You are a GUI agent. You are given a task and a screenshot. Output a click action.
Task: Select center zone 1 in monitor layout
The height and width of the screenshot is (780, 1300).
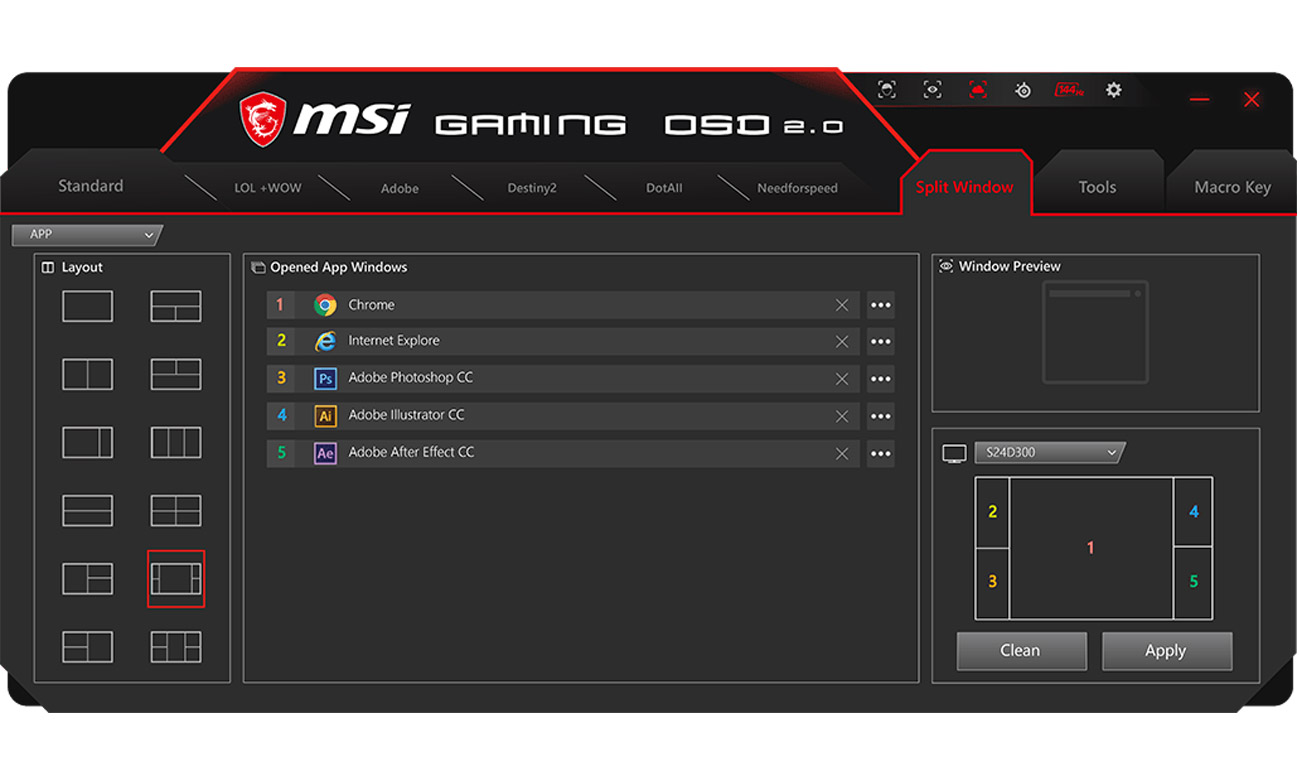[1091, 548]
